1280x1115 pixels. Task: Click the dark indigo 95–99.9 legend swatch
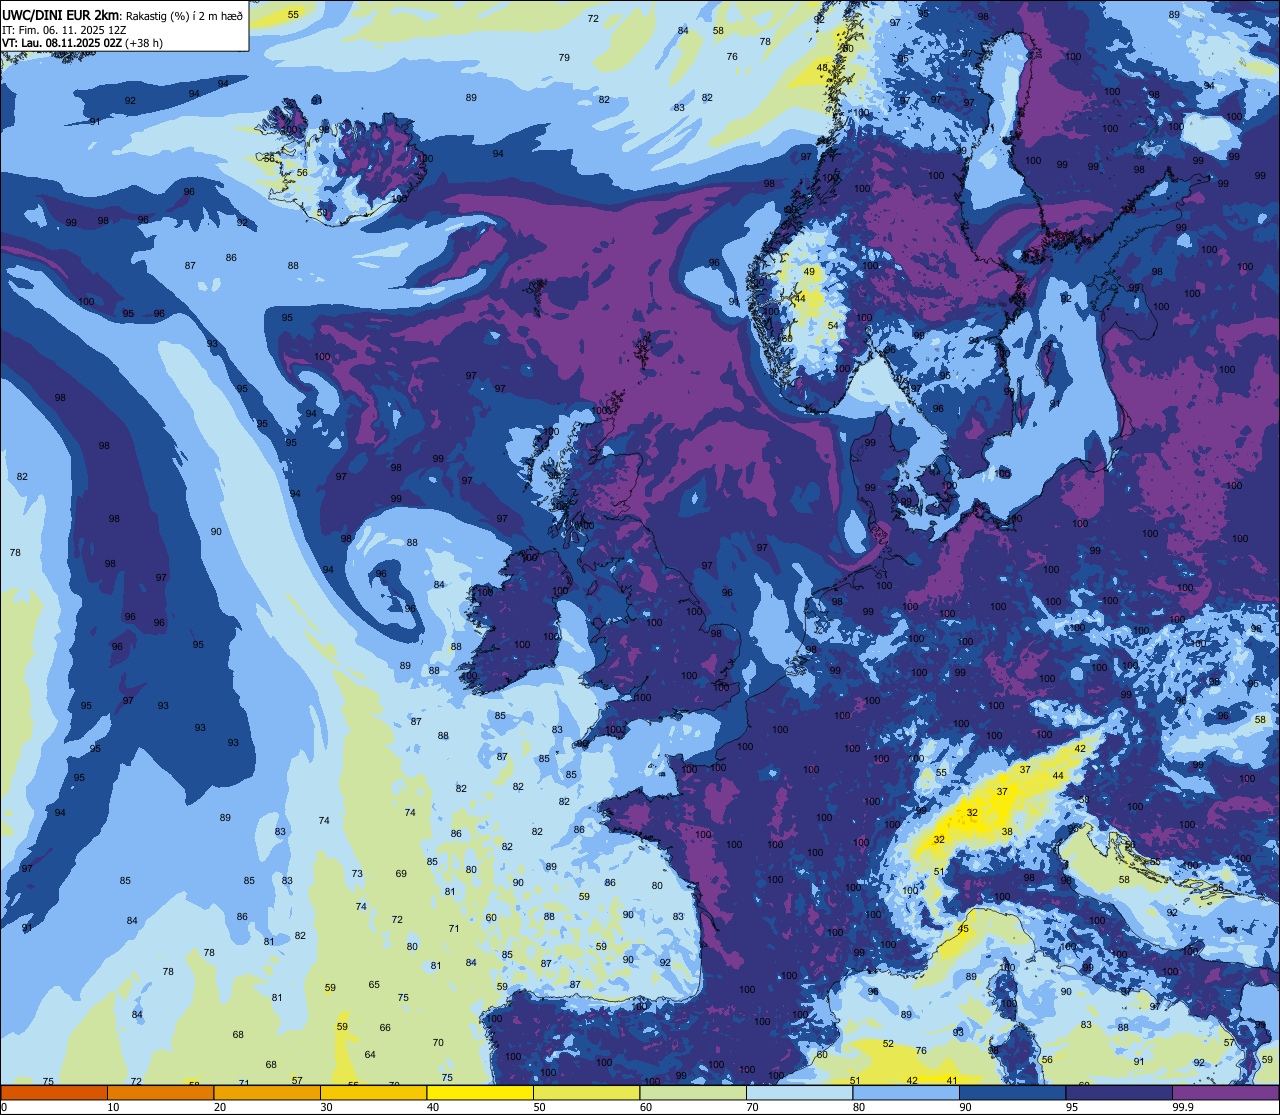coord(1119,1093)
